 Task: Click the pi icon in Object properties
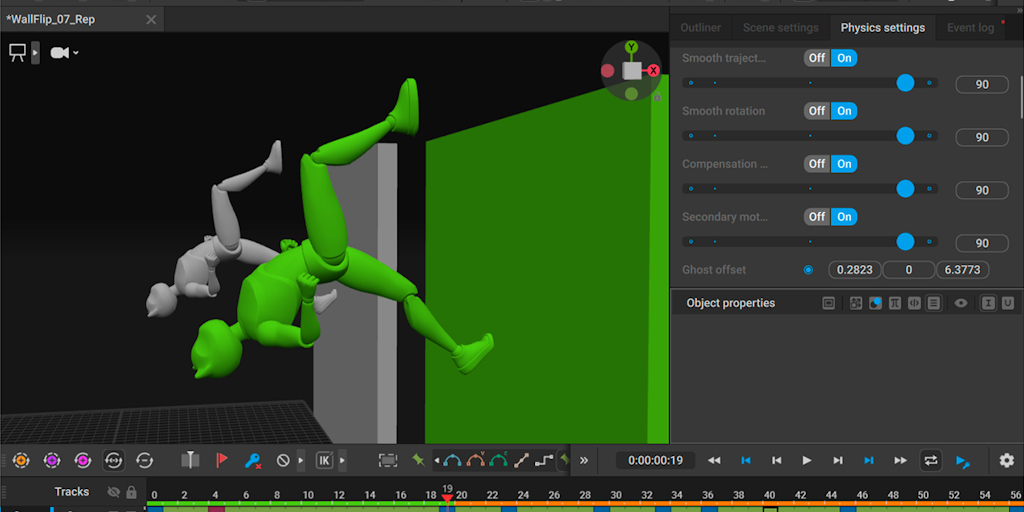coord(895,303)
